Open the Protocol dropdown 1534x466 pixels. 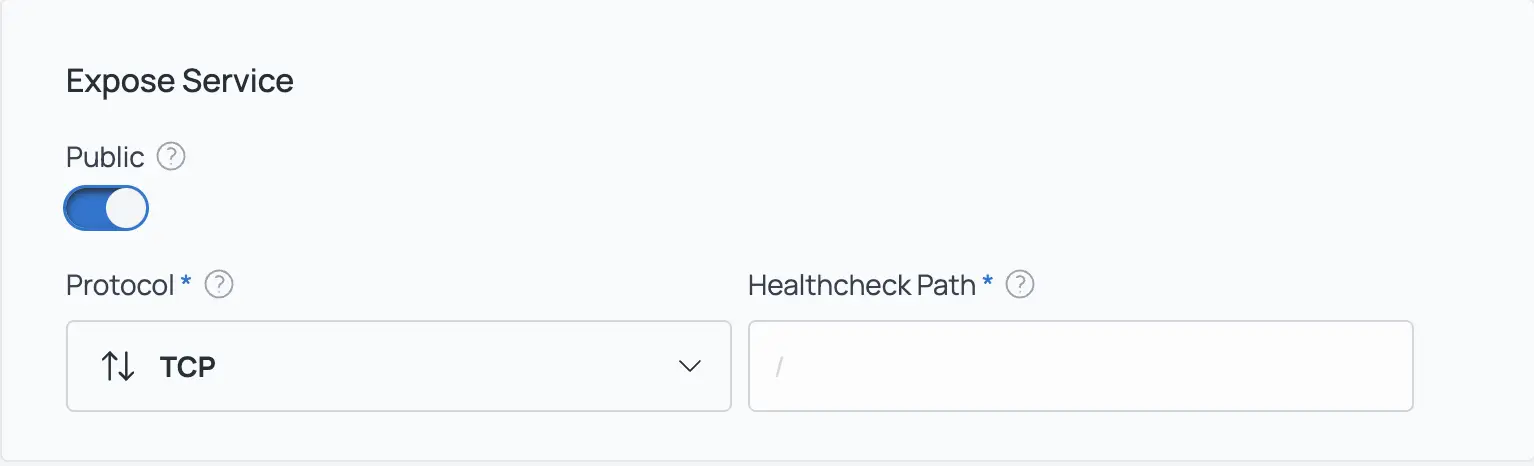click(x=398, y=366)
